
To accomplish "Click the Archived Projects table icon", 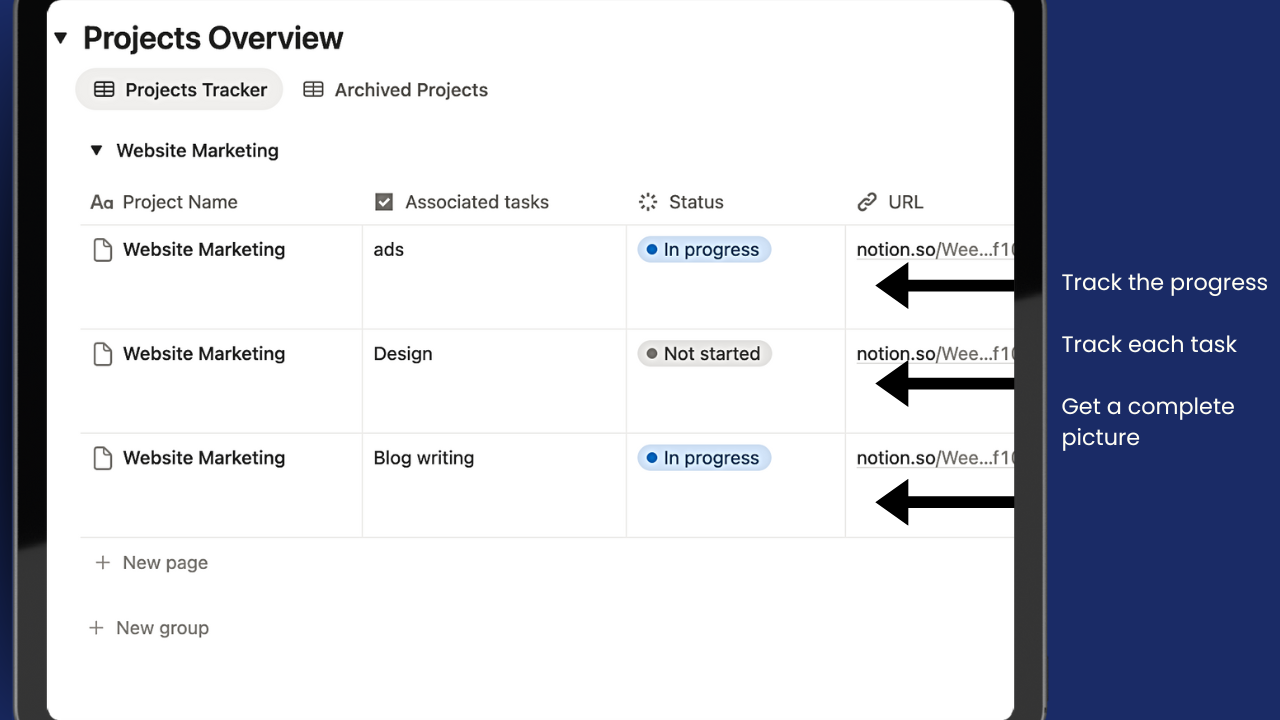I will pyautogui.click(x=313, y=90).
